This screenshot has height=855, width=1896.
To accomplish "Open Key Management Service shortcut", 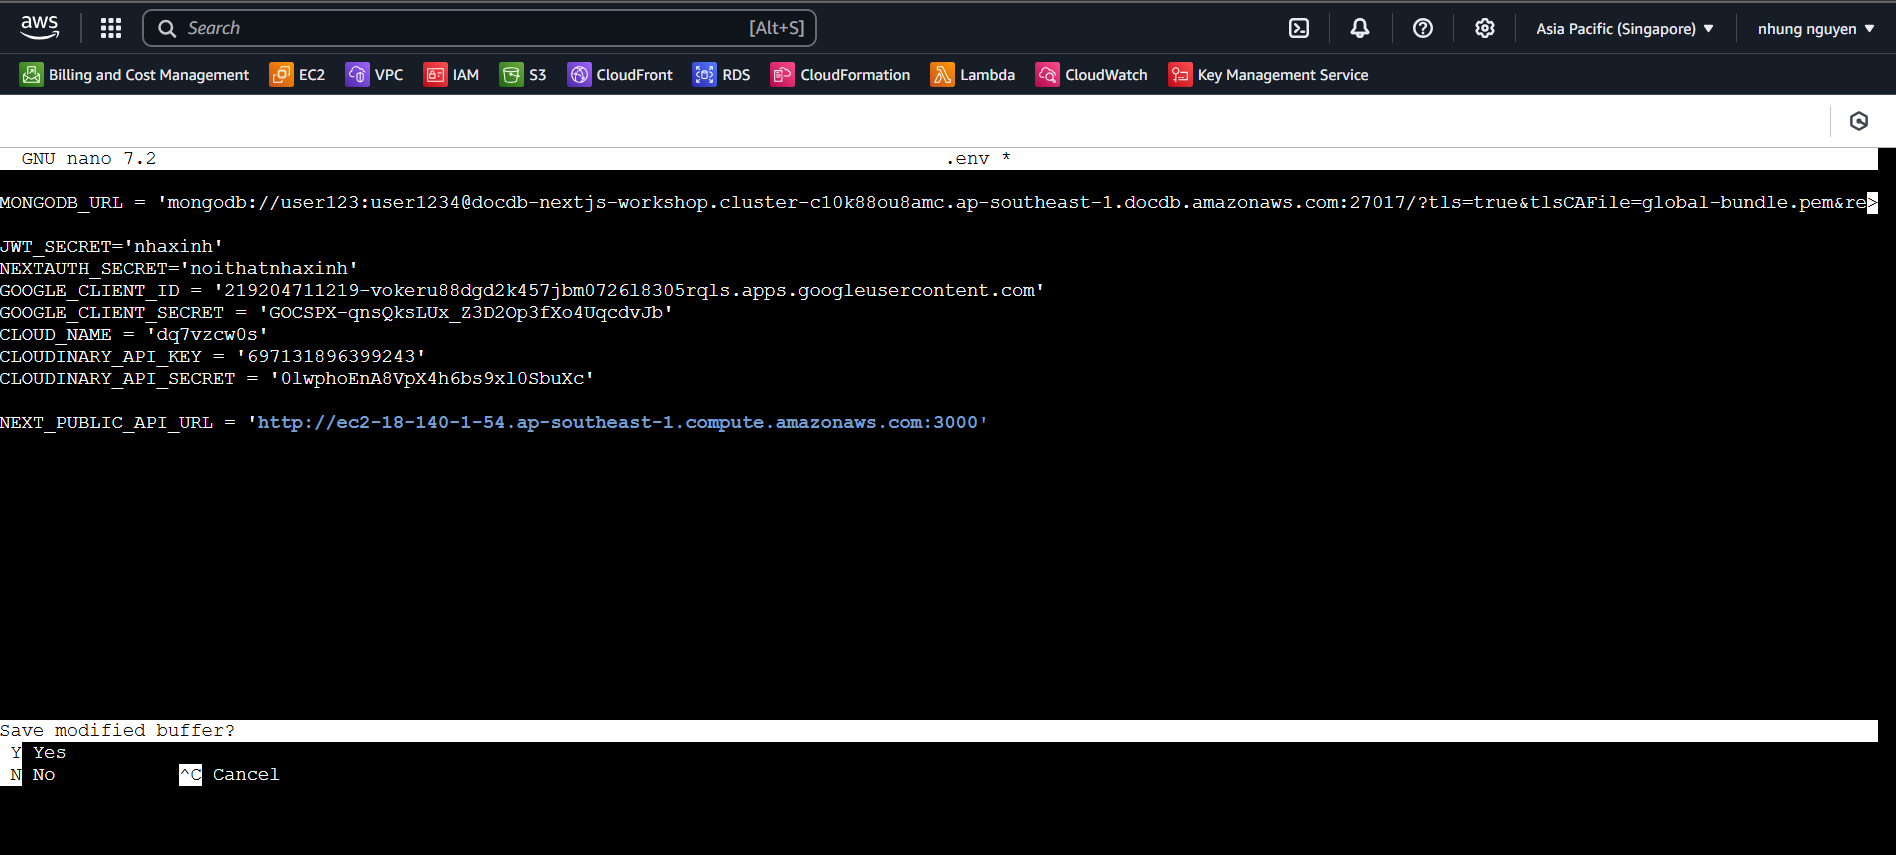I will click(x=1268, y=75).
